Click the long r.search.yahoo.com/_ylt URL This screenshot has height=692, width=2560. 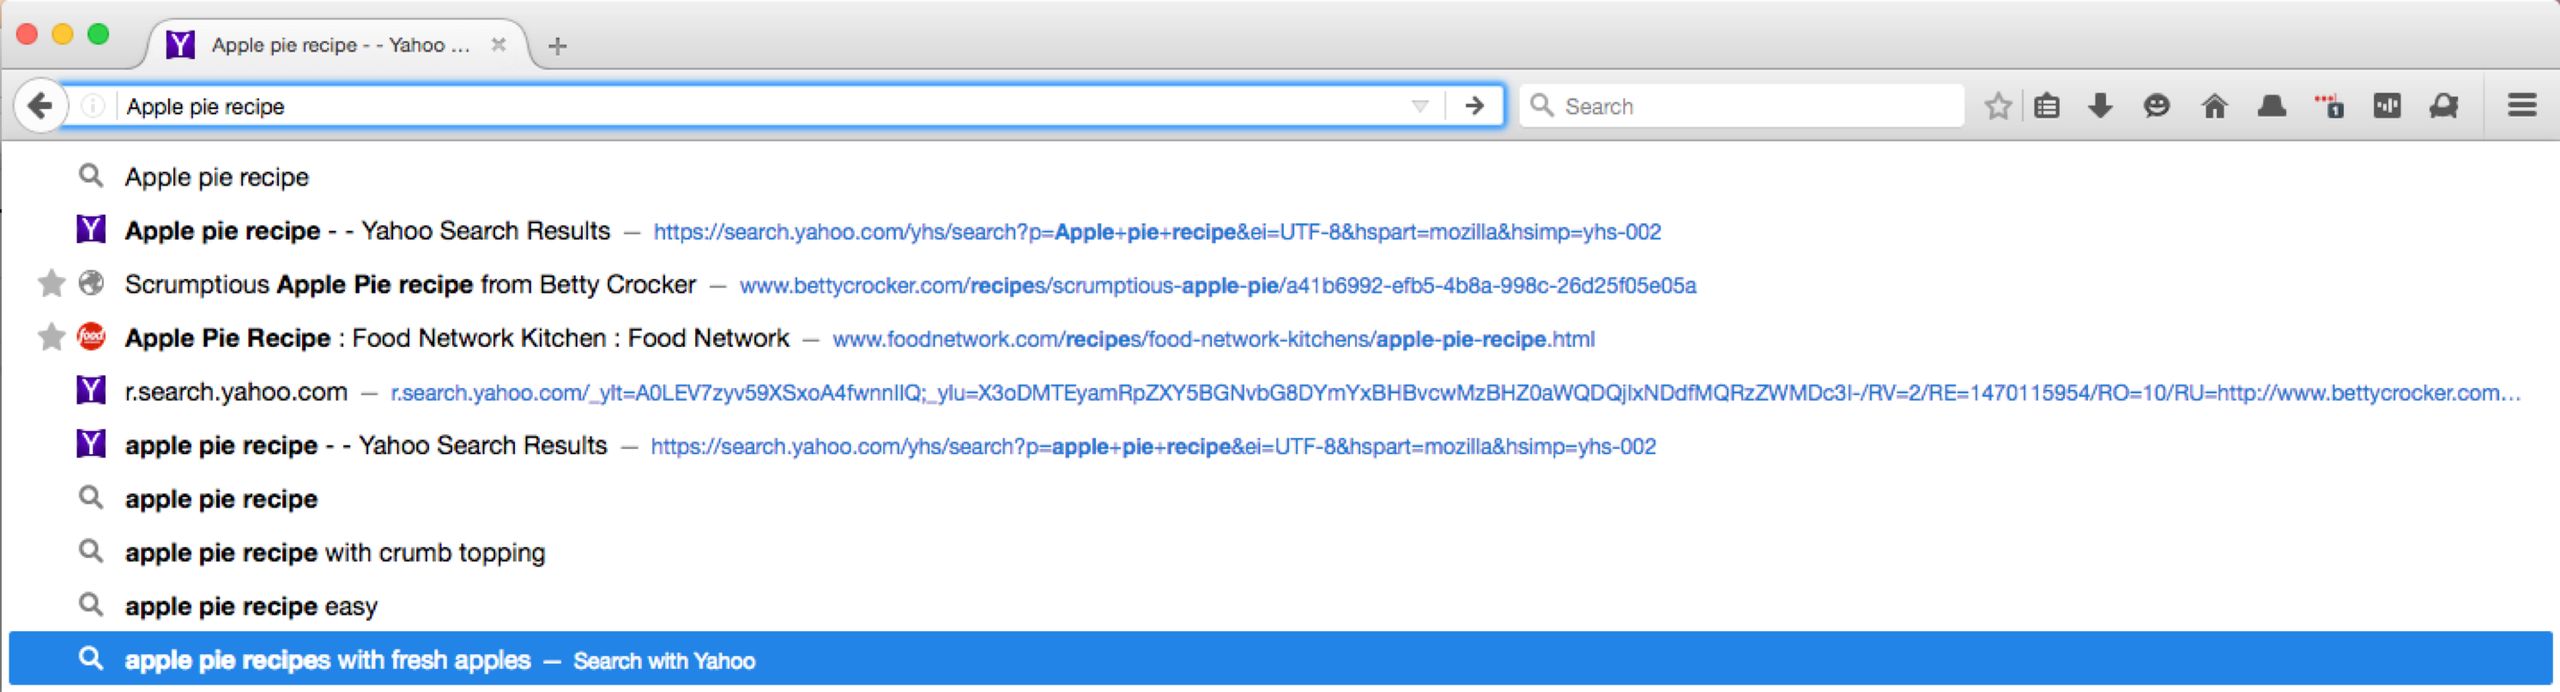click(x=1455, y=393)
